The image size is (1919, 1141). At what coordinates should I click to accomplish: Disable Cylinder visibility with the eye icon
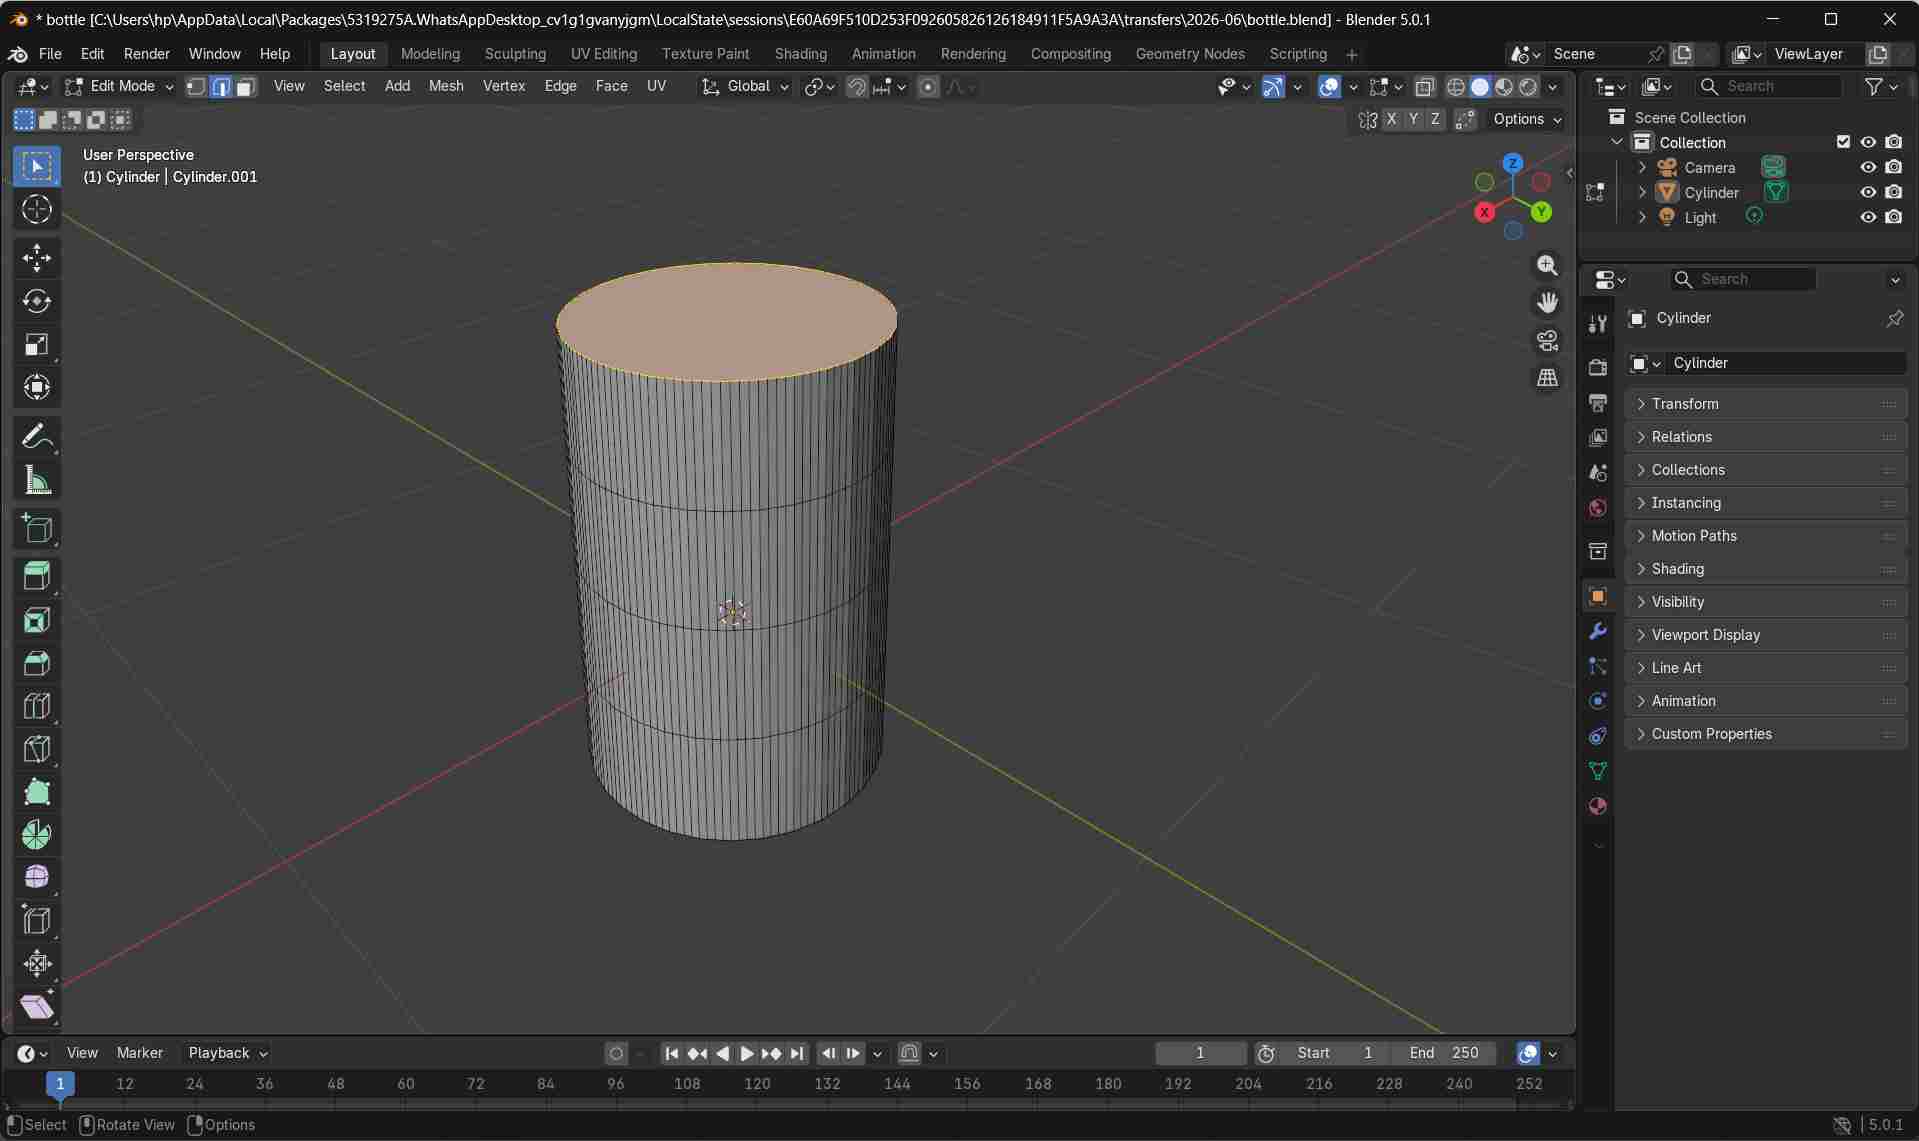(x=1869, y=192)
